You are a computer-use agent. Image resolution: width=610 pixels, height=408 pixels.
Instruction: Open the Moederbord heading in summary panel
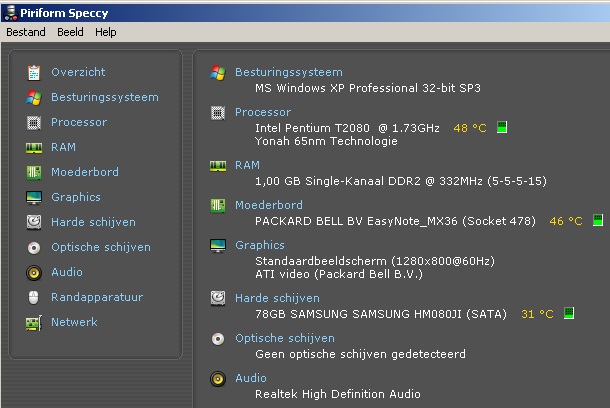[x=268, y=205]
